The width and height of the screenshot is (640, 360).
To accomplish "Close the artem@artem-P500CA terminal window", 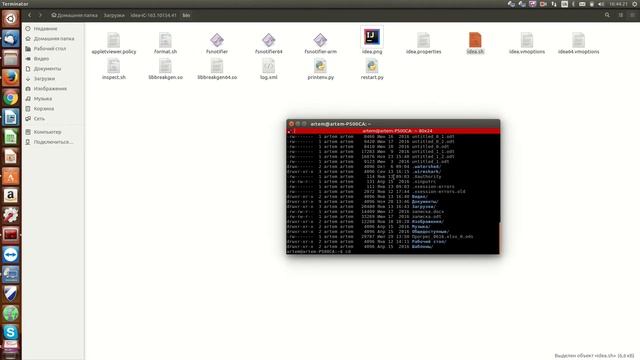I will pos(291,124).
